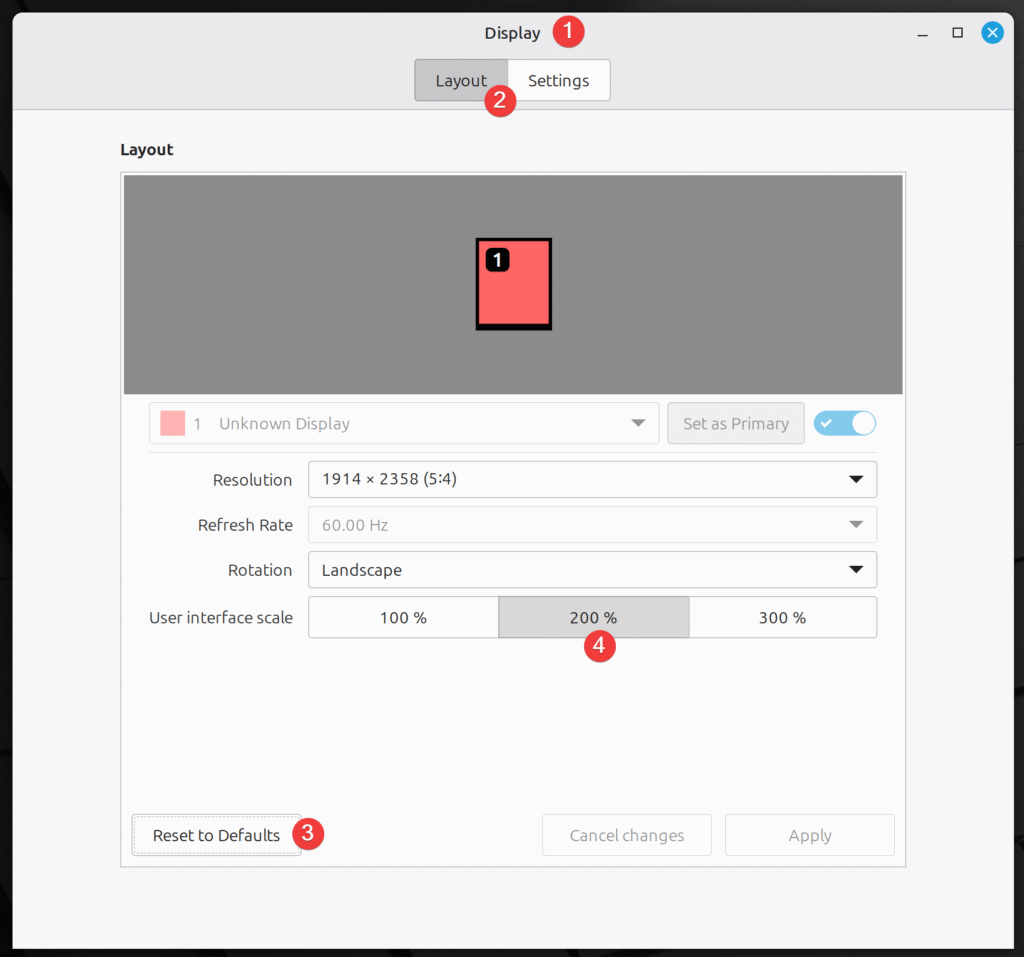
Task: Minimize the Display window
Action: click(x=923, y=34)
